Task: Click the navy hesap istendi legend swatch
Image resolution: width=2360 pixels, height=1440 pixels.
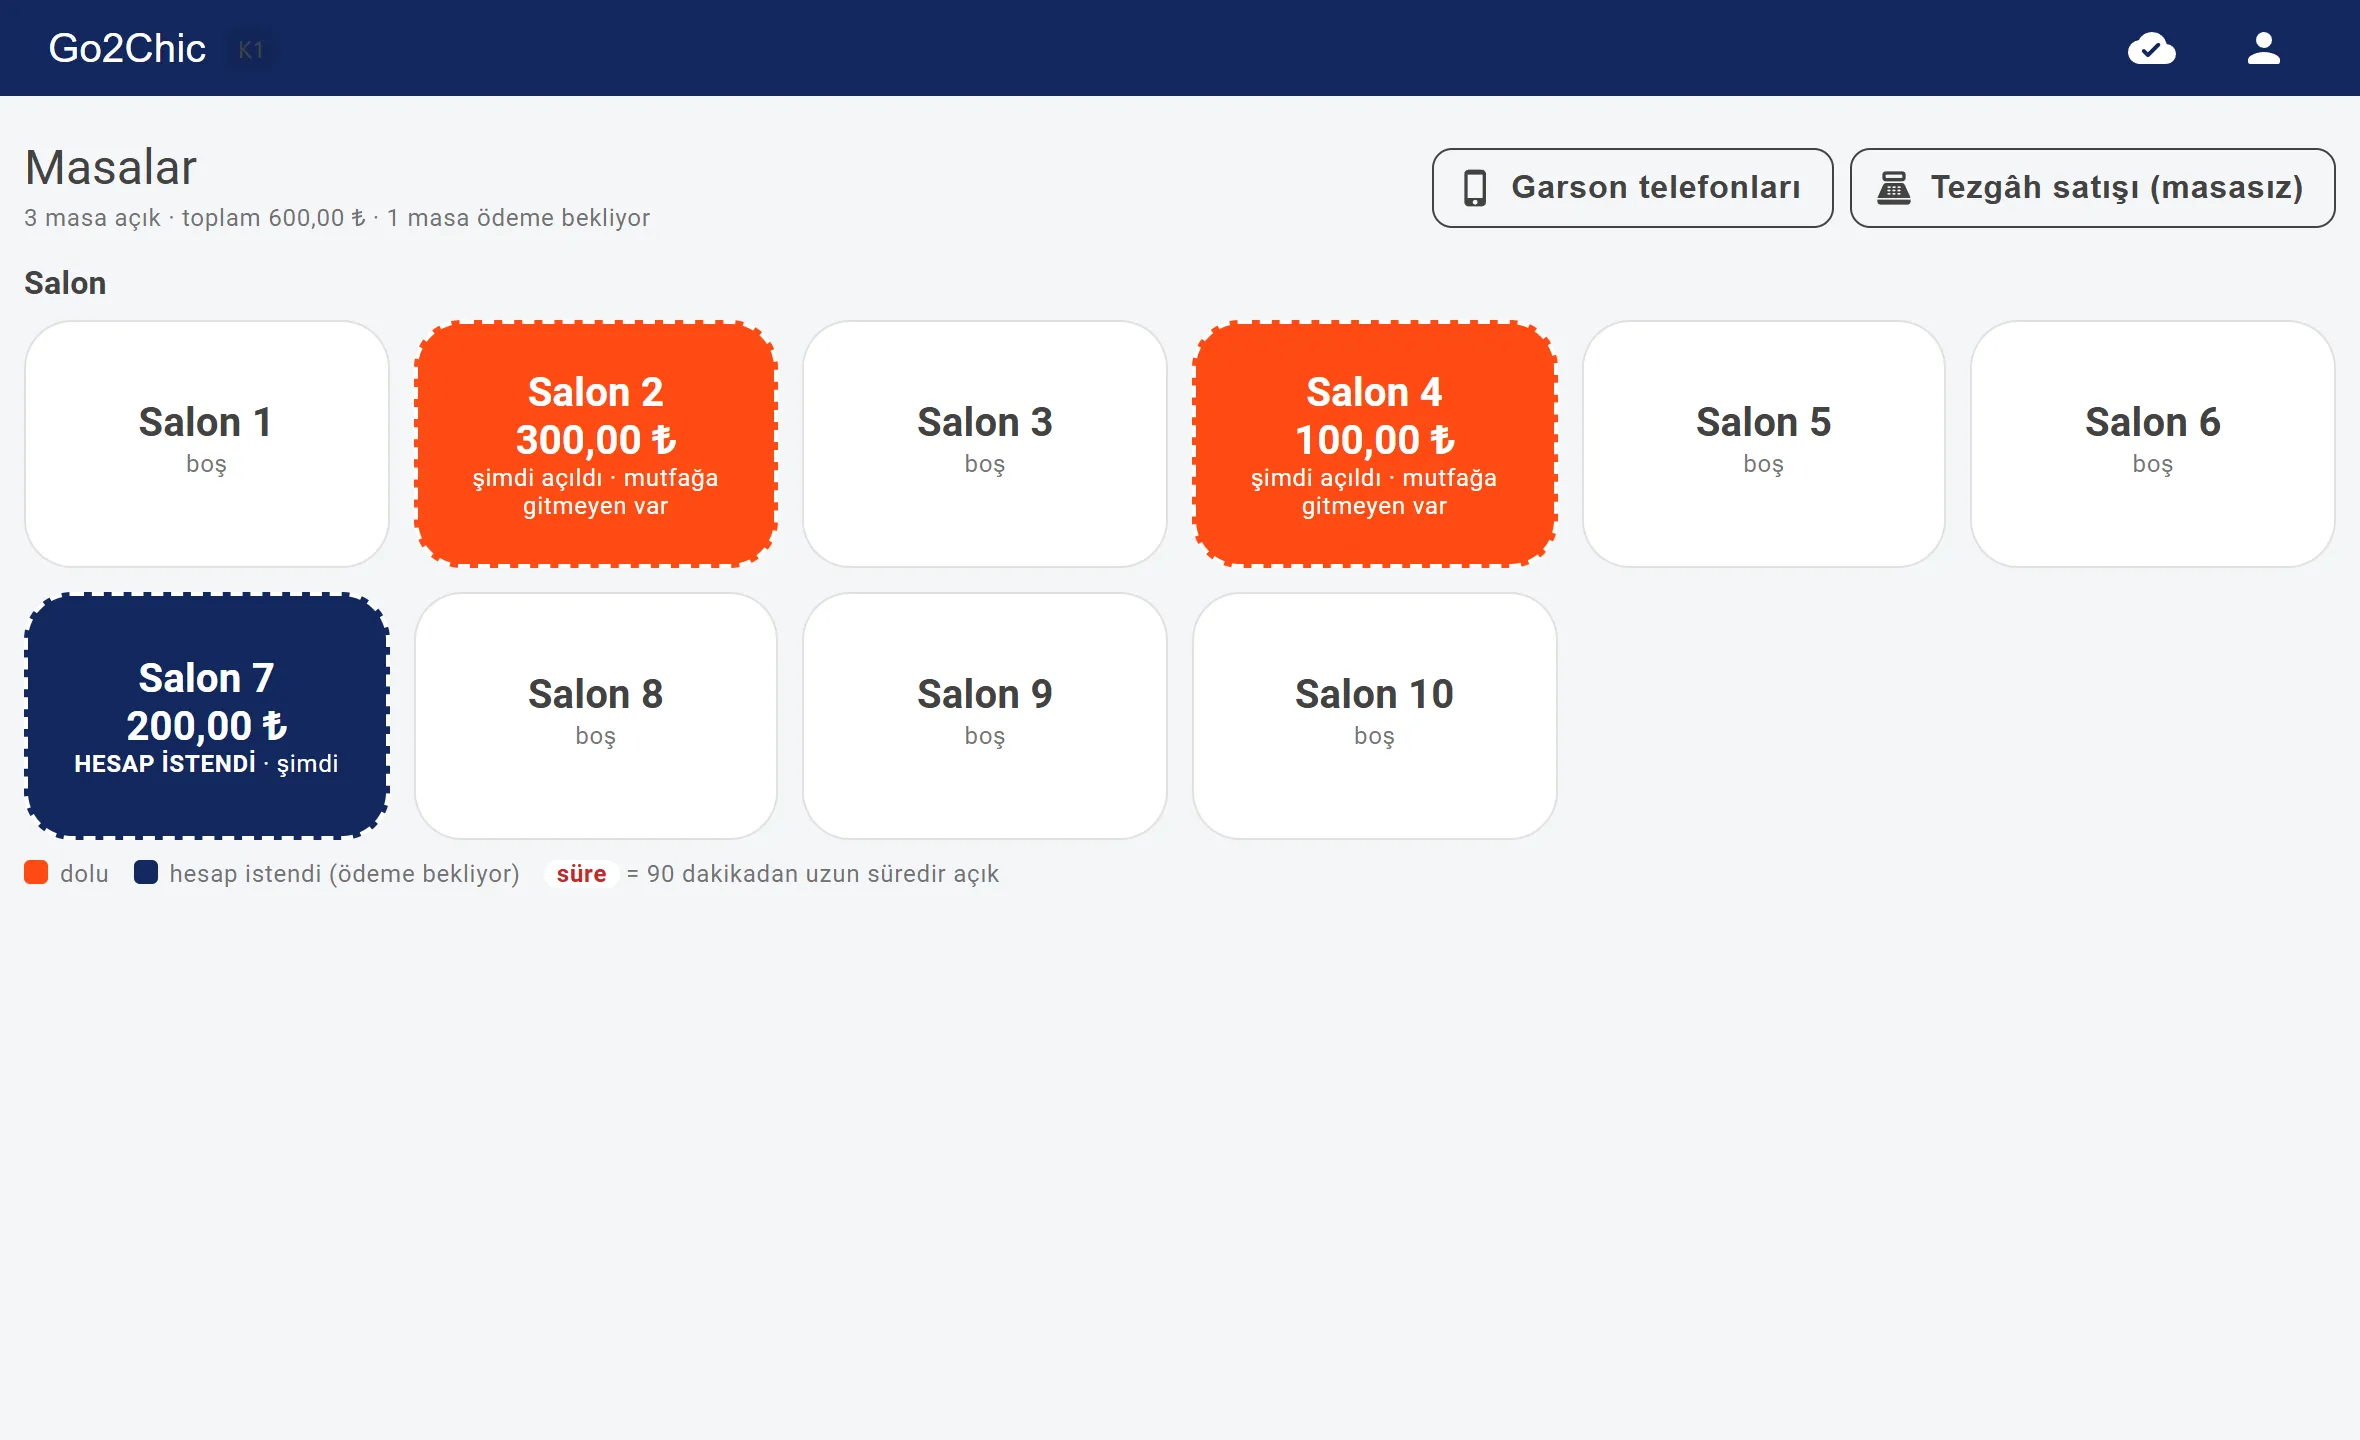Action: click(x=146, y=873)
